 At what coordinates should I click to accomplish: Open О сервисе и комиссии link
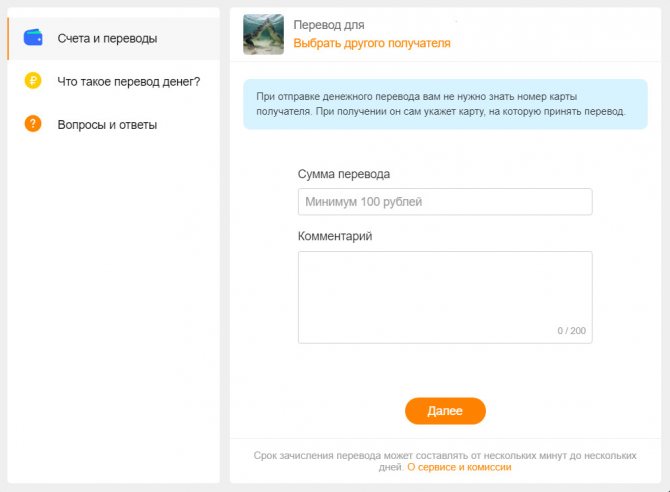pos(459,467)
